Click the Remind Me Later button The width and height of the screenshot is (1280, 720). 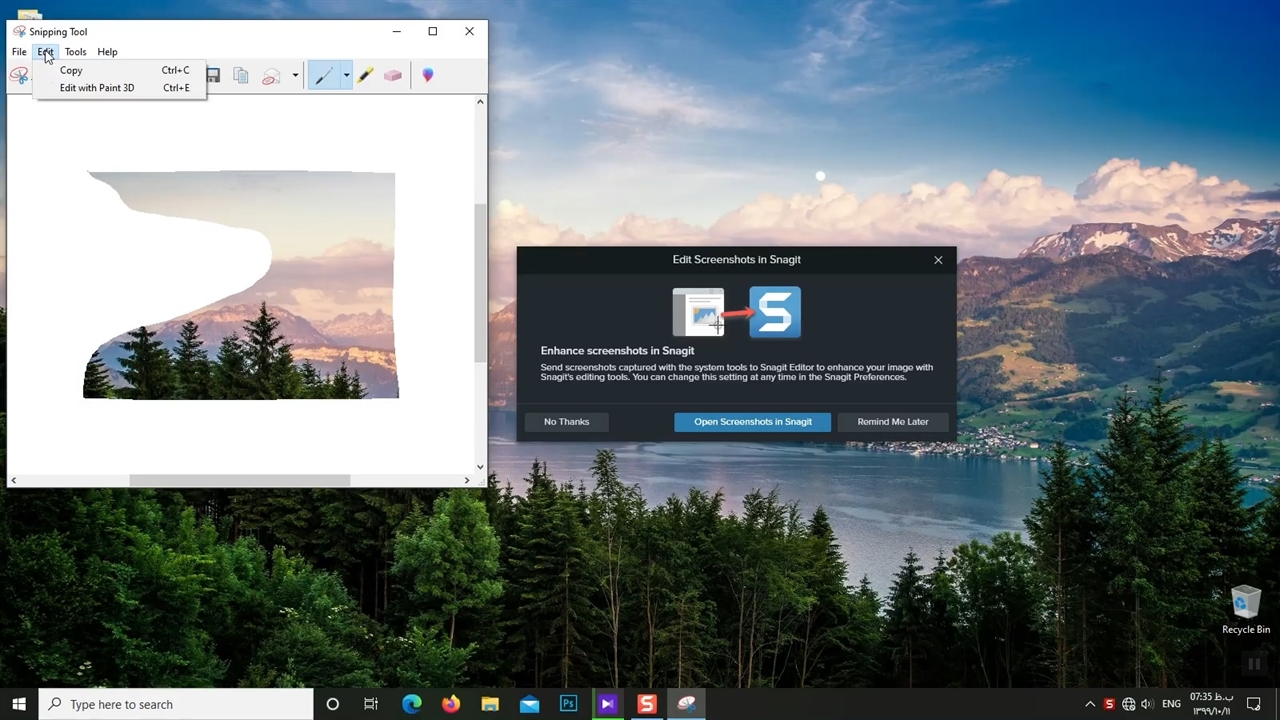tap(892, 422)
